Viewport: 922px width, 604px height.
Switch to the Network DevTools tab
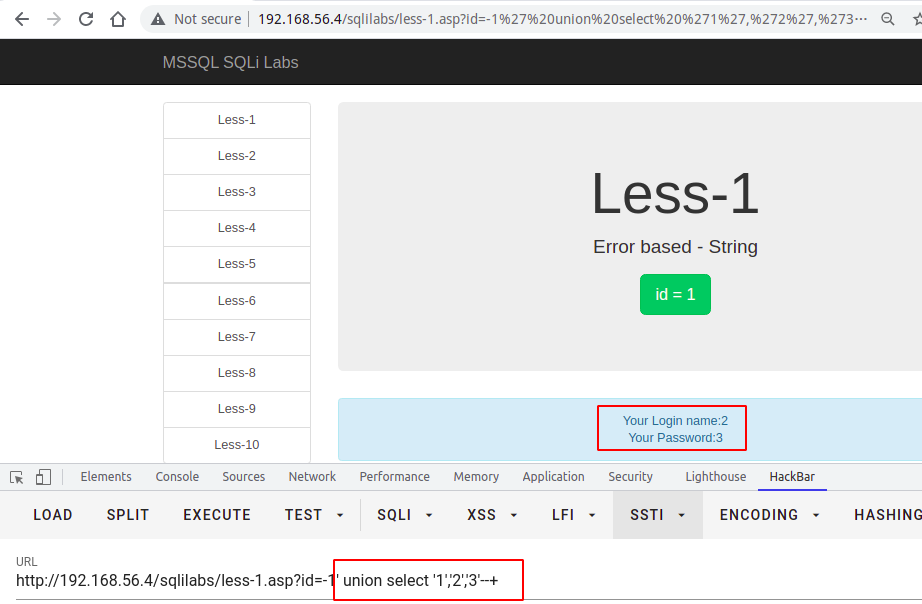312,477
